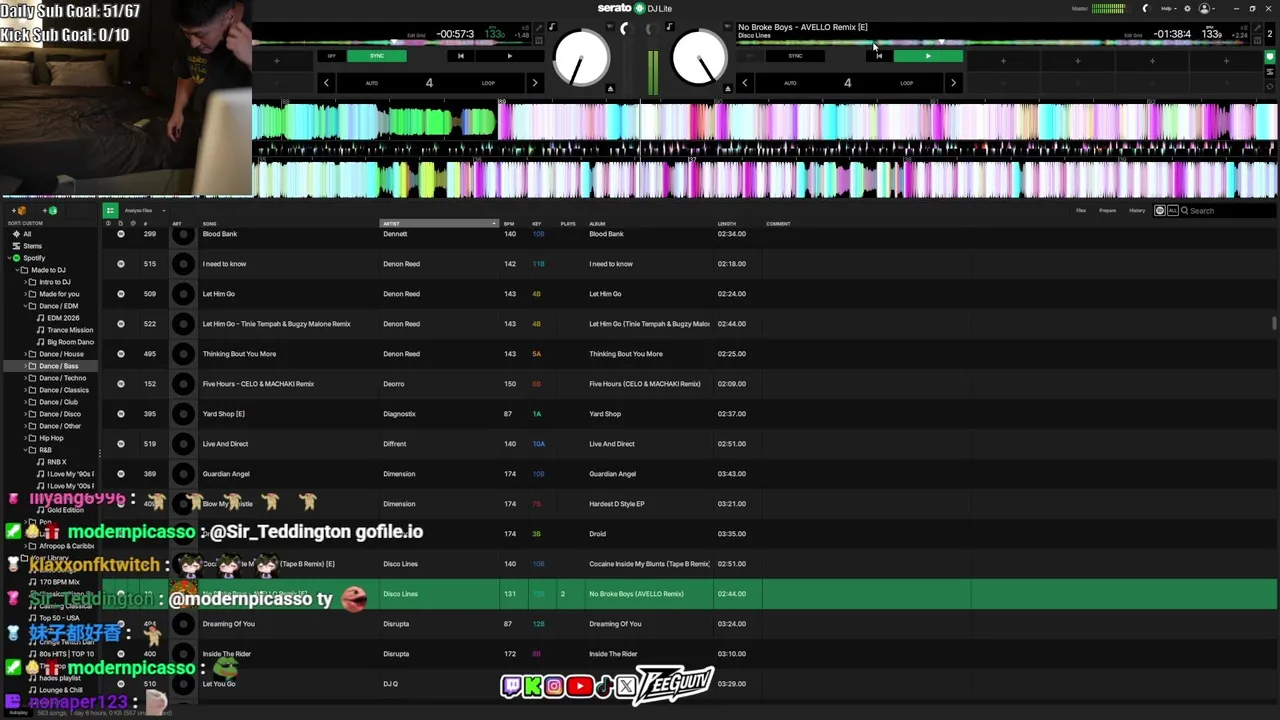Open the EDM 2026 playlist
Image resolution: width=1280 pixels, height=720 pixels.
point(63,318)
